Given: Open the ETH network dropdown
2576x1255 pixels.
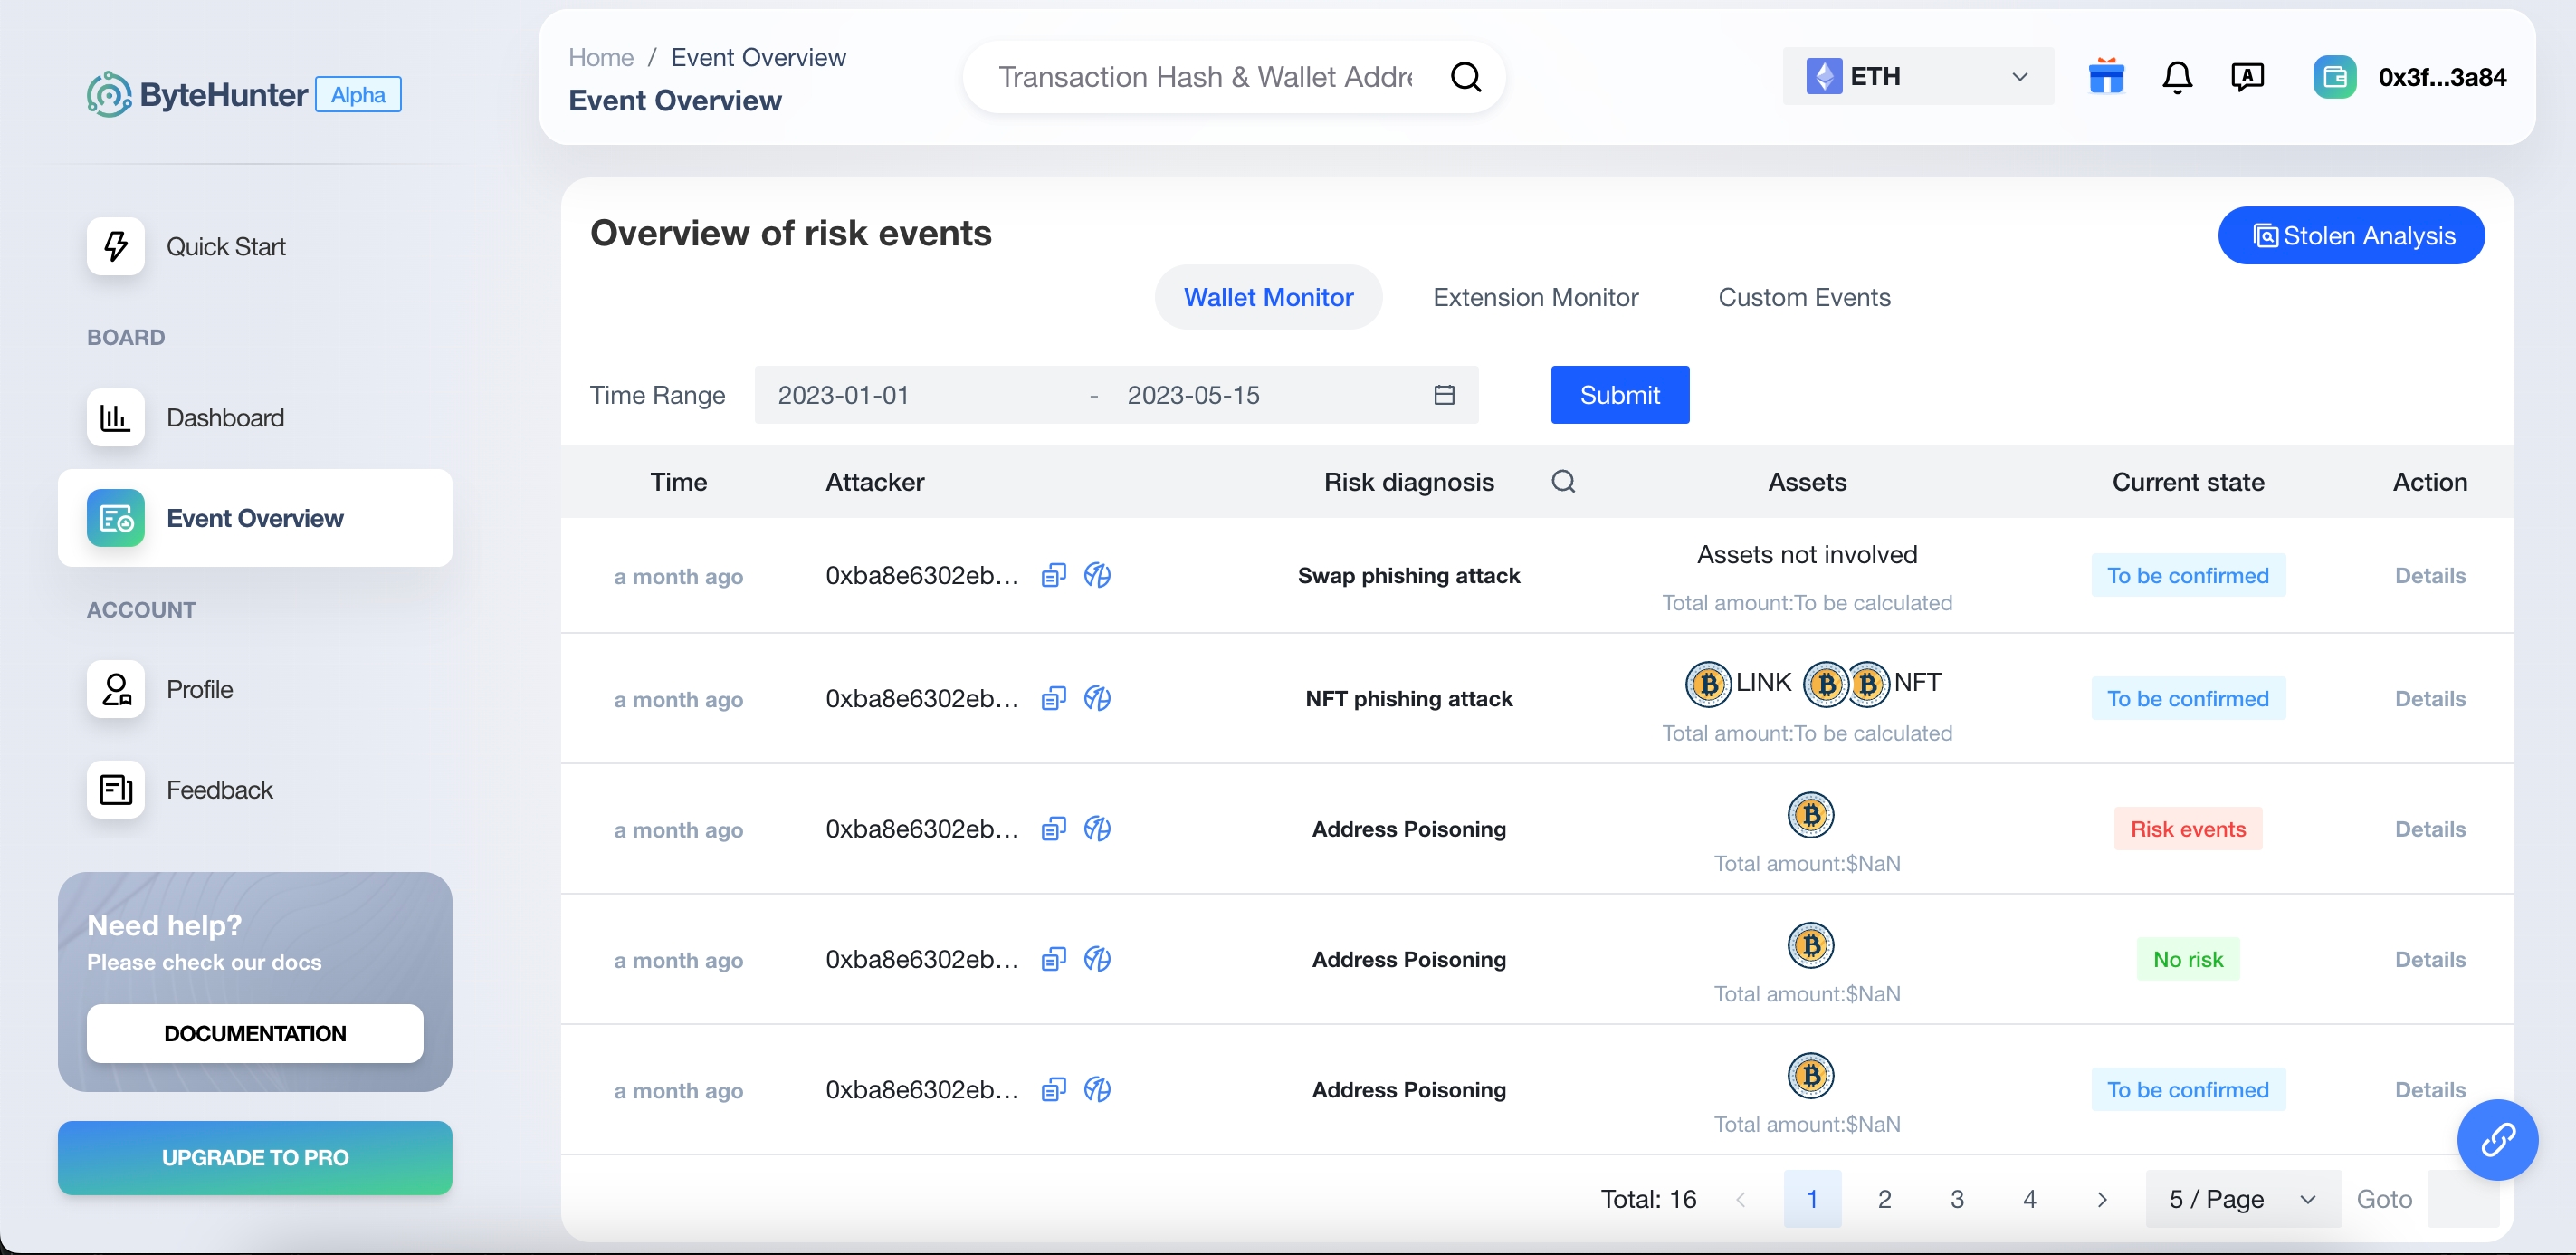Looking at the screenshot, I should coord(1917,76).
